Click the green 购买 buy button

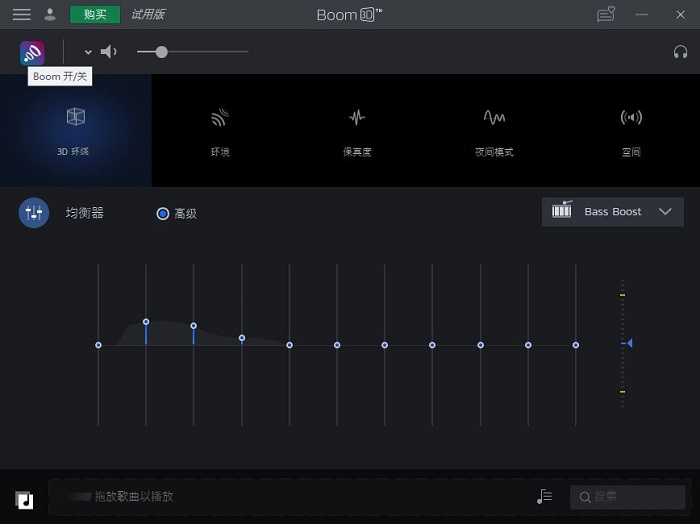95,15
